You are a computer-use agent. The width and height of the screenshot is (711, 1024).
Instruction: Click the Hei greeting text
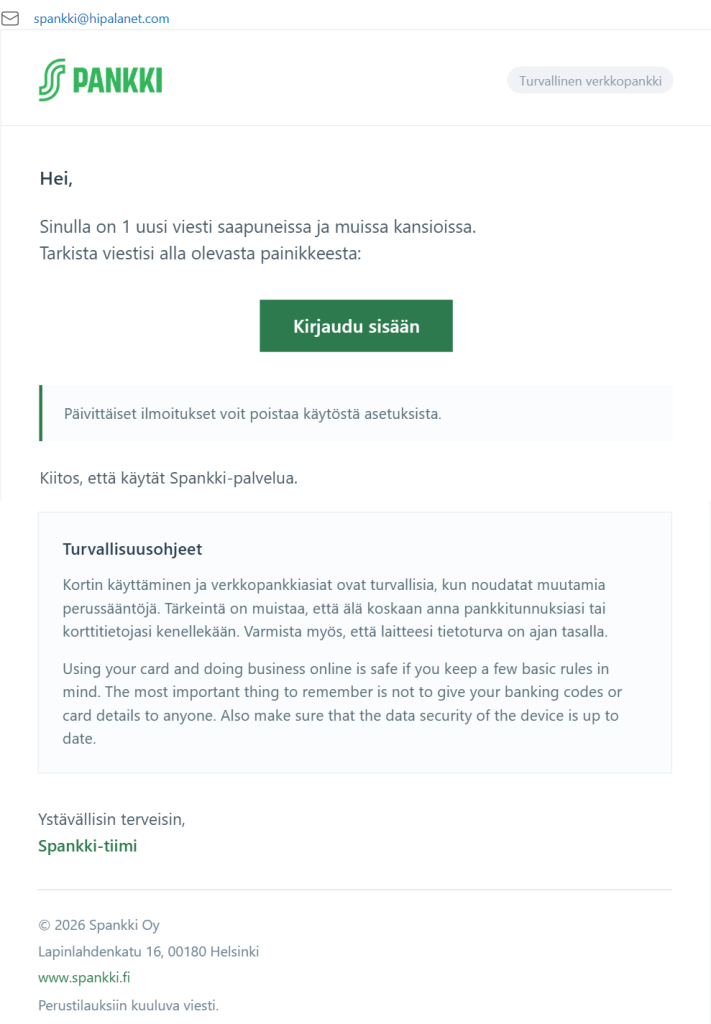56,179
